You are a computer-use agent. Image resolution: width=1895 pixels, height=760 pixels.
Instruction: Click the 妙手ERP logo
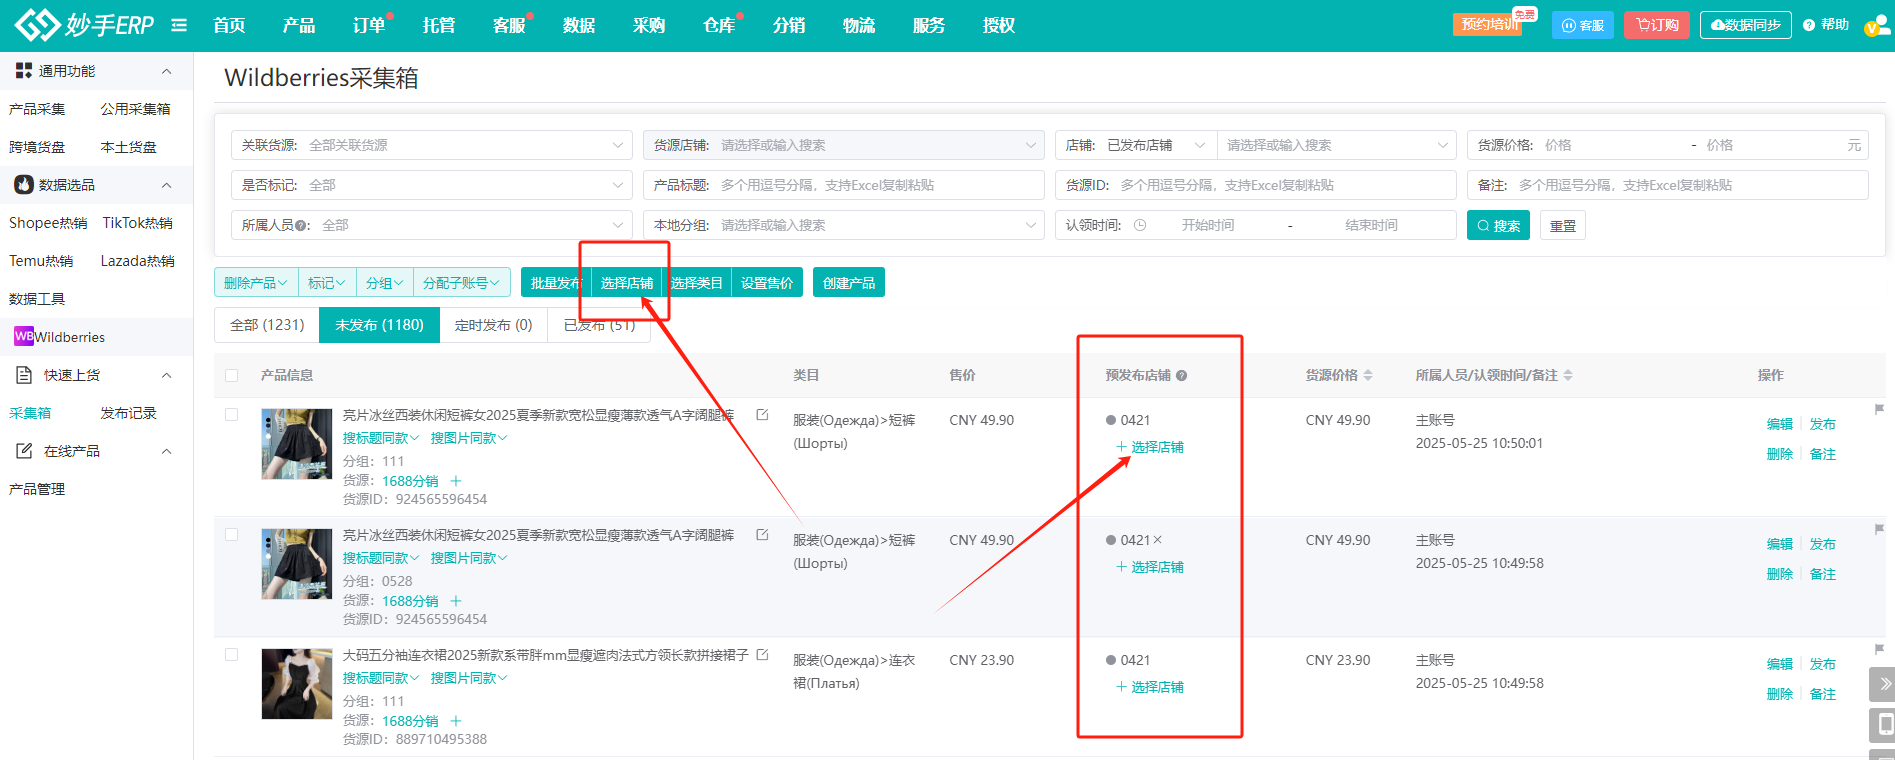click(85, 25)
